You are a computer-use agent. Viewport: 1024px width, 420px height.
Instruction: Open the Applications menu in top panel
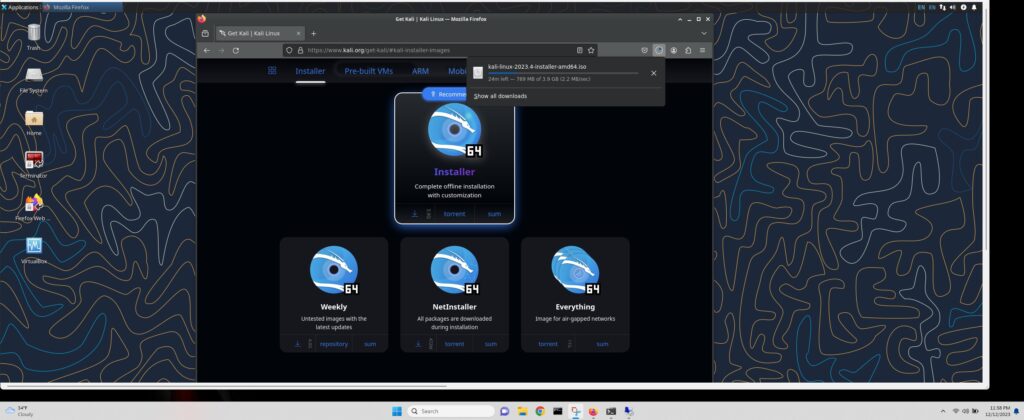[x=22, y=6]
